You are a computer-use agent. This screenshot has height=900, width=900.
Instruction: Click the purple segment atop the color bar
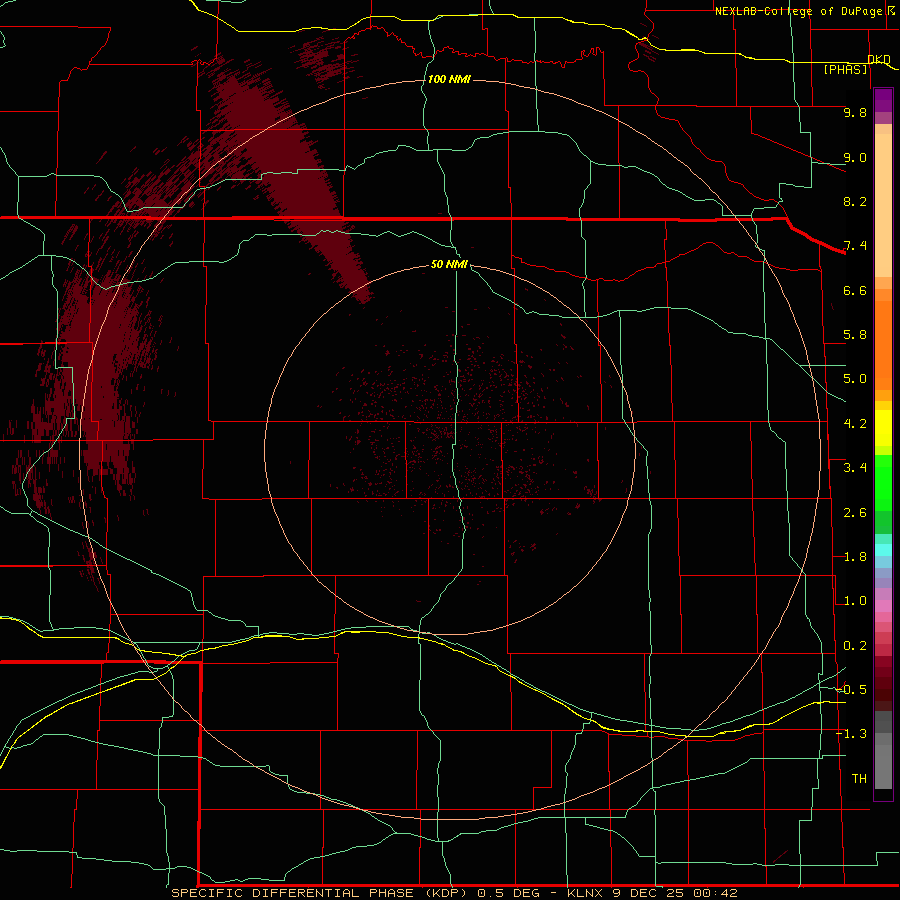(x=883, y=100)
